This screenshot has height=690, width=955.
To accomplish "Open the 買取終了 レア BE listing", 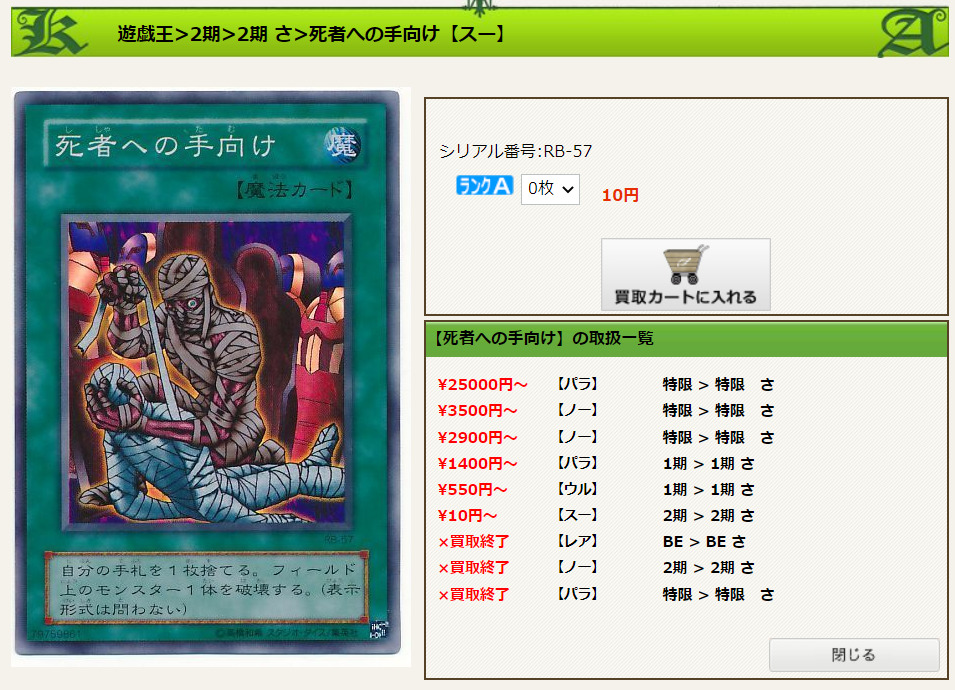I will [x=591, y=541].
